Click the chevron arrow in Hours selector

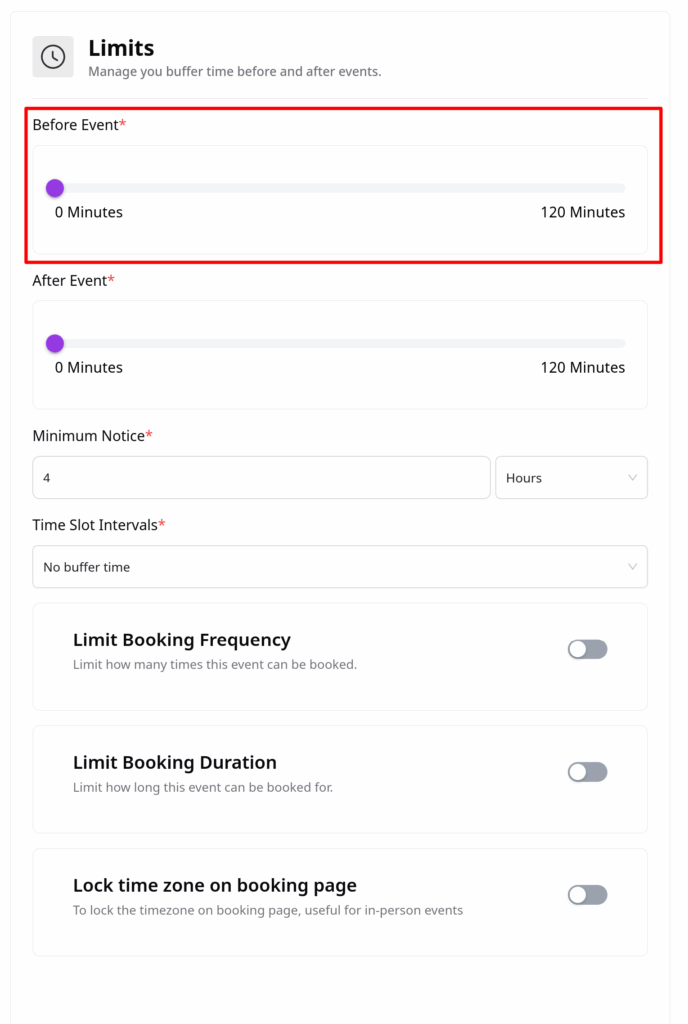[x=632, y=478]
